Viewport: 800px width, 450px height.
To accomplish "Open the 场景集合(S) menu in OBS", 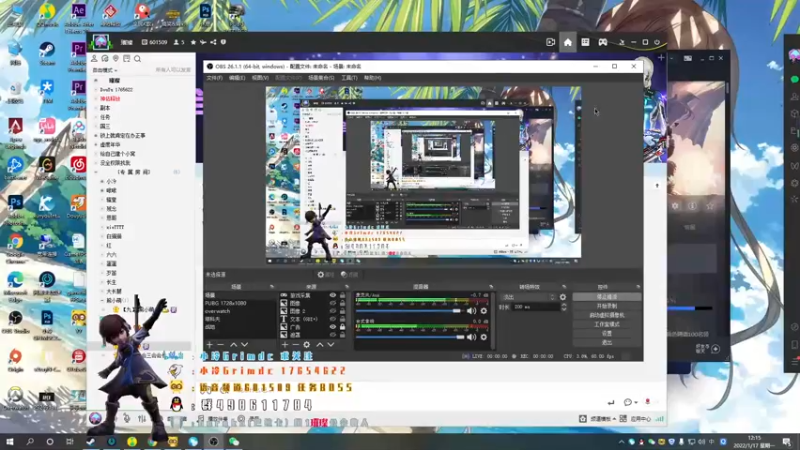I will pos(321,78).
